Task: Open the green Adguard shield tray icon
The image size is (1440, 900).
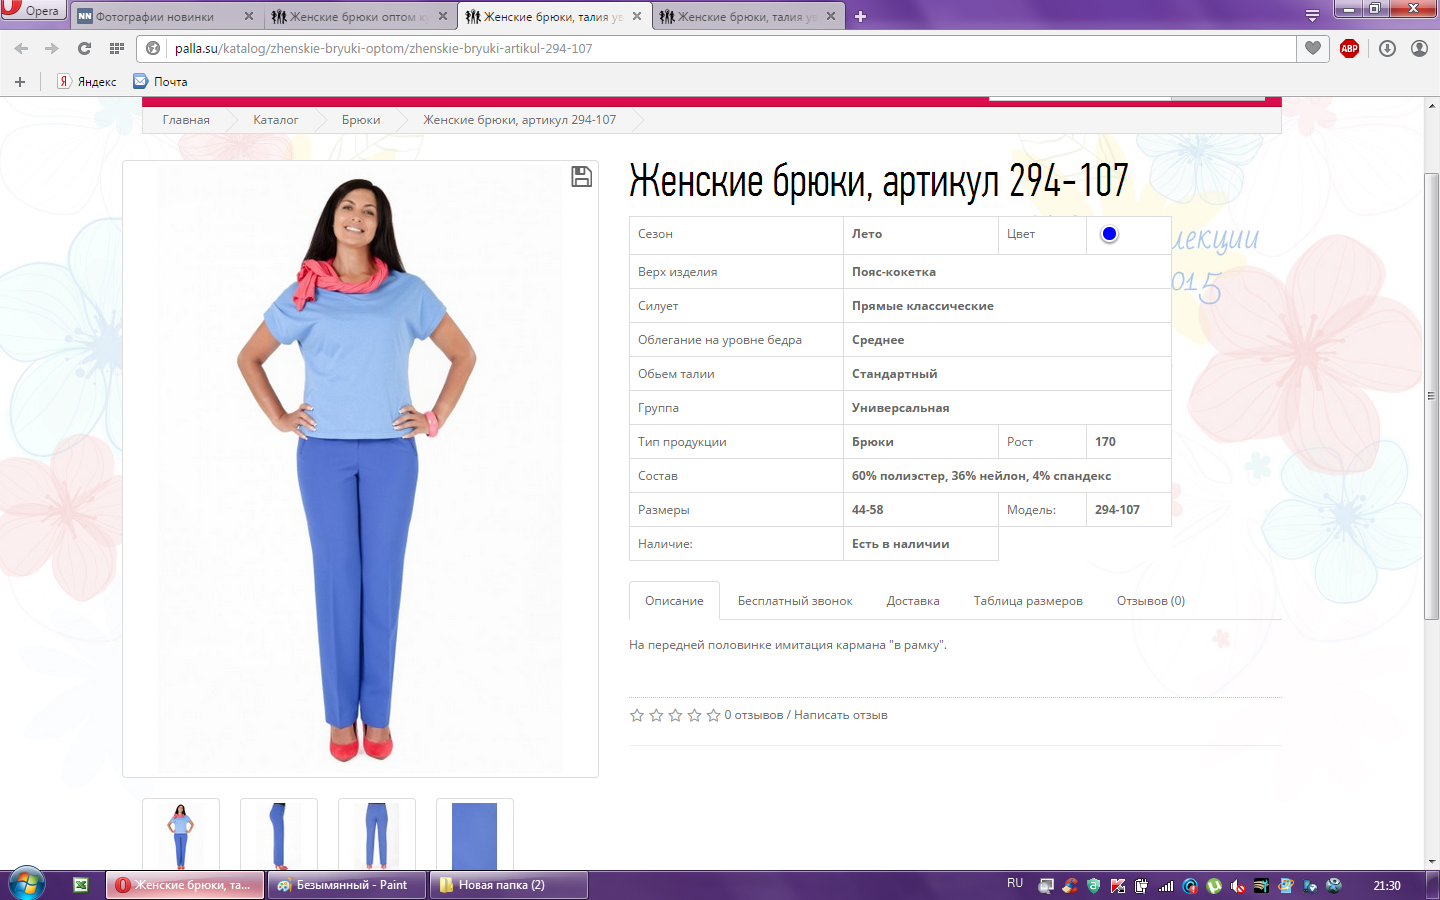Action: point(1094,886)
